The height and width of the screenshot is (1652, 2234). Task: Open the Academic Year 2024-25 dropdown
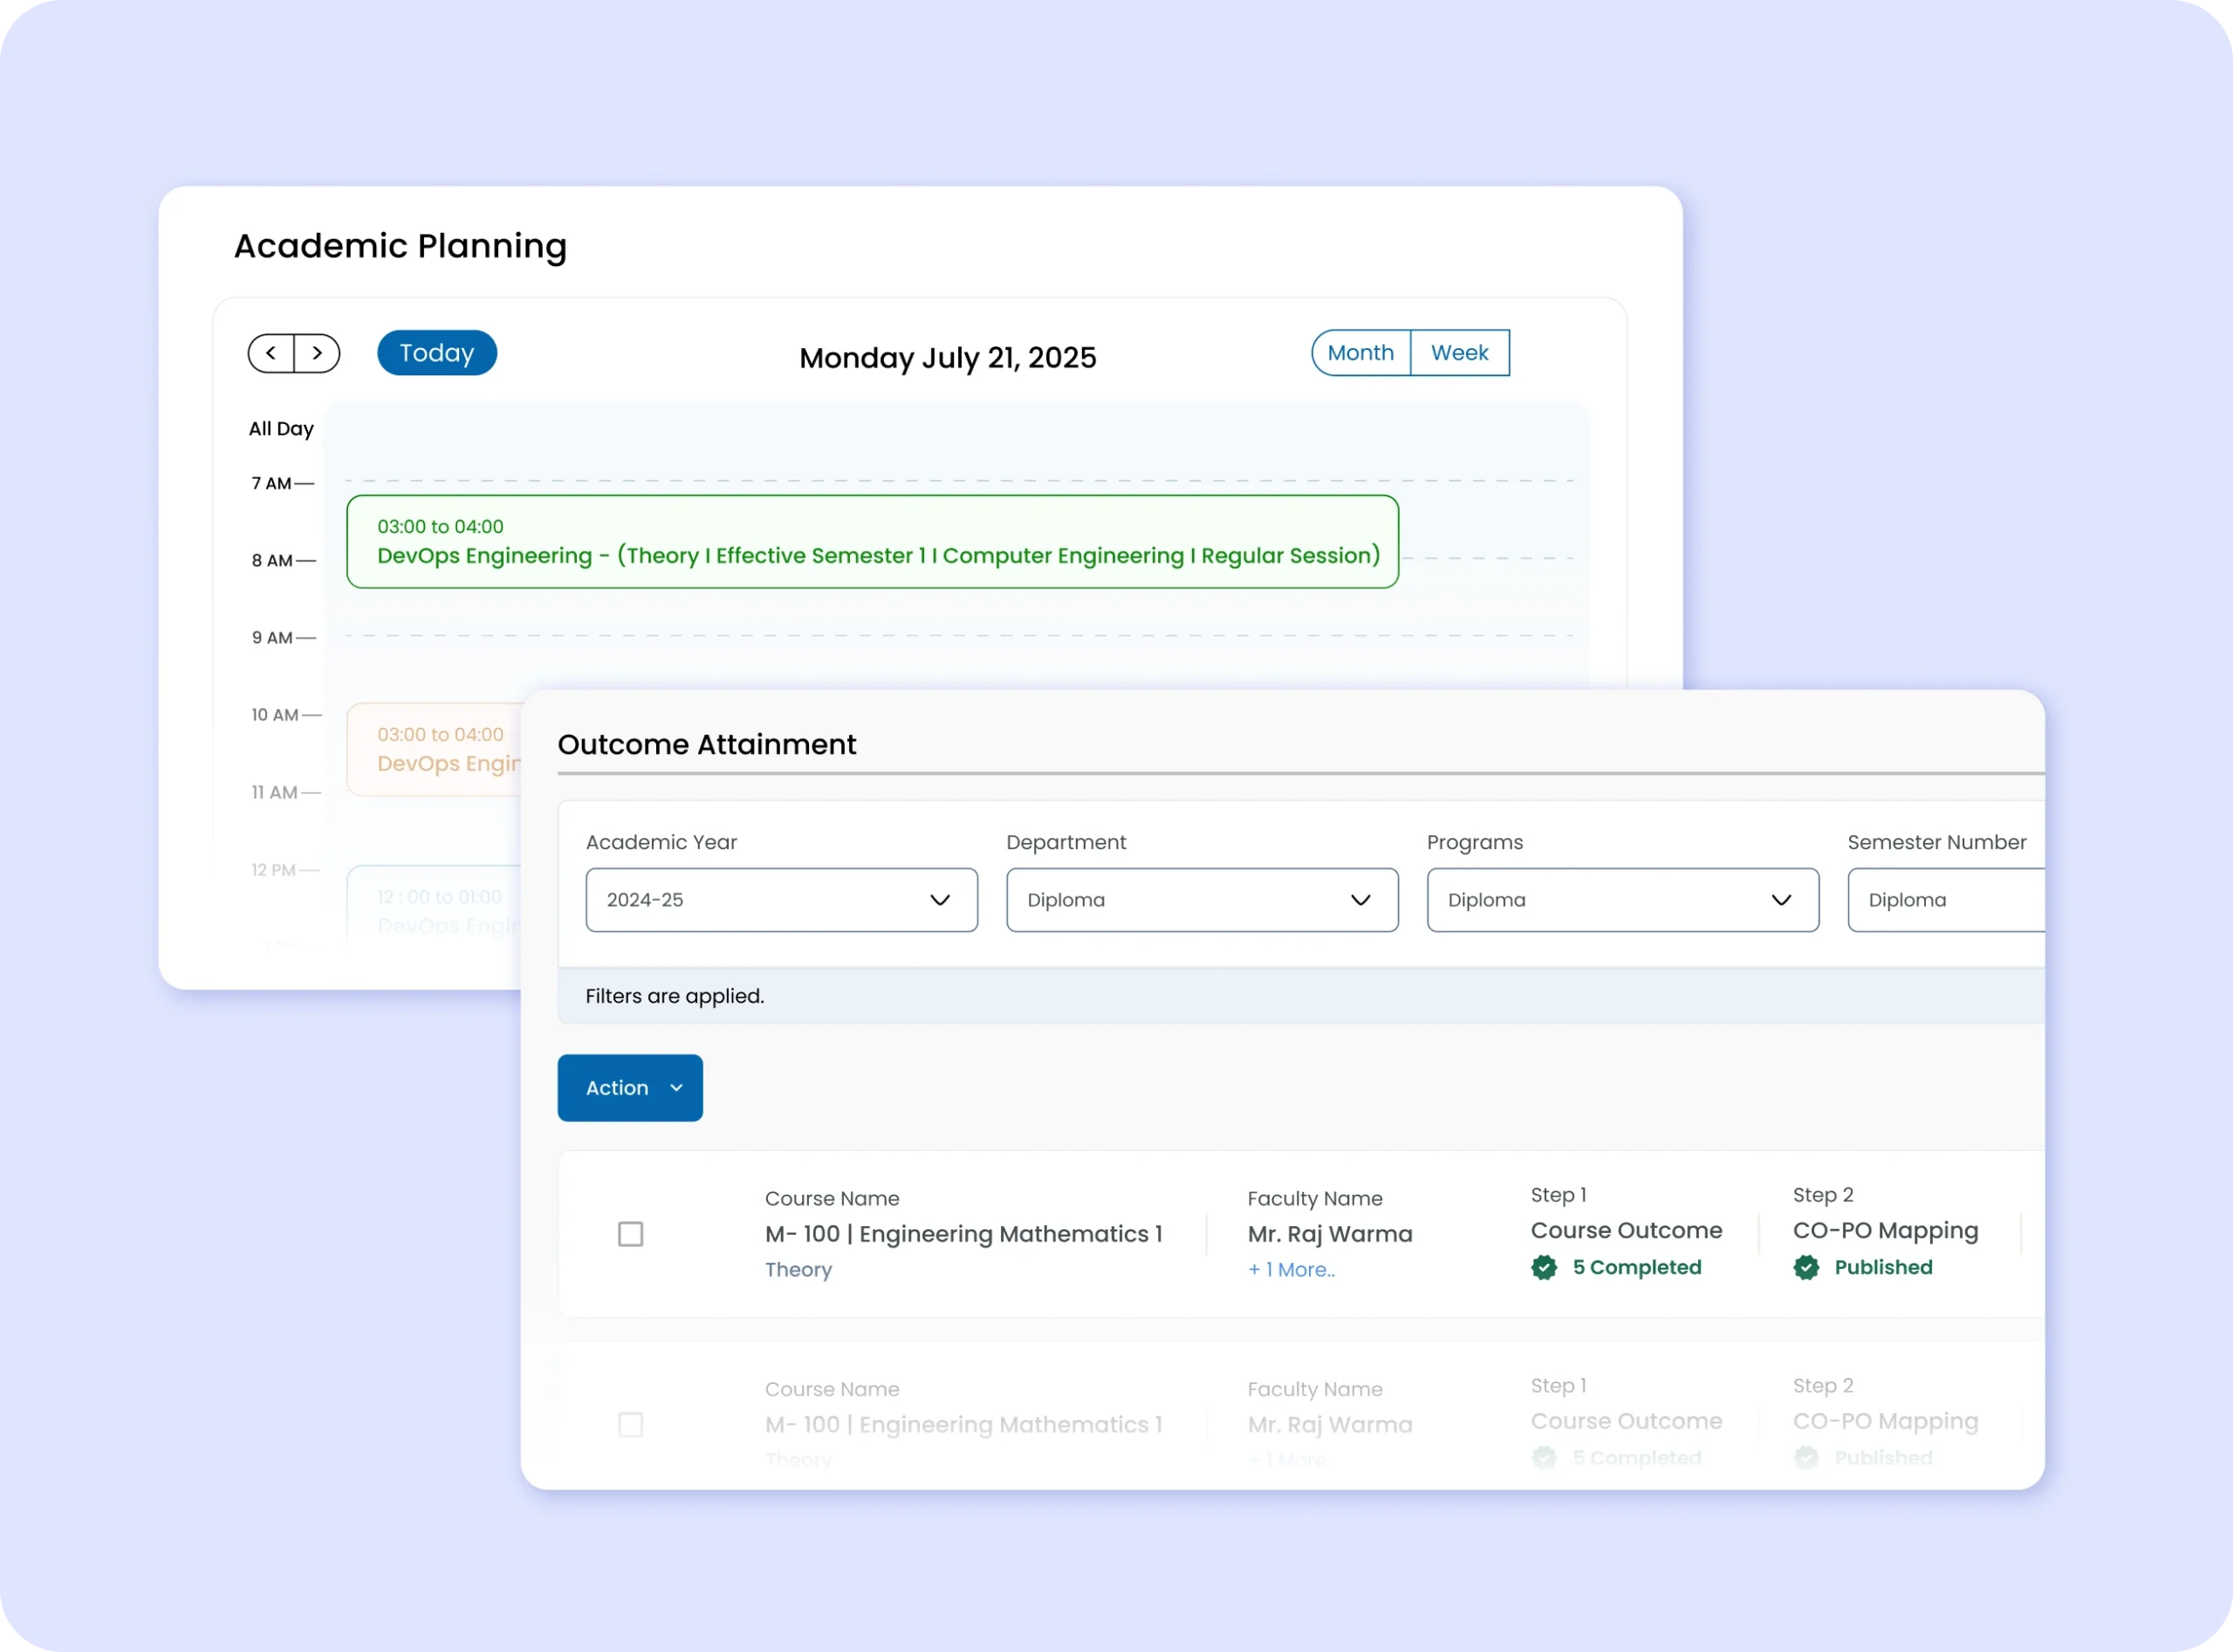tap(781, 900)
